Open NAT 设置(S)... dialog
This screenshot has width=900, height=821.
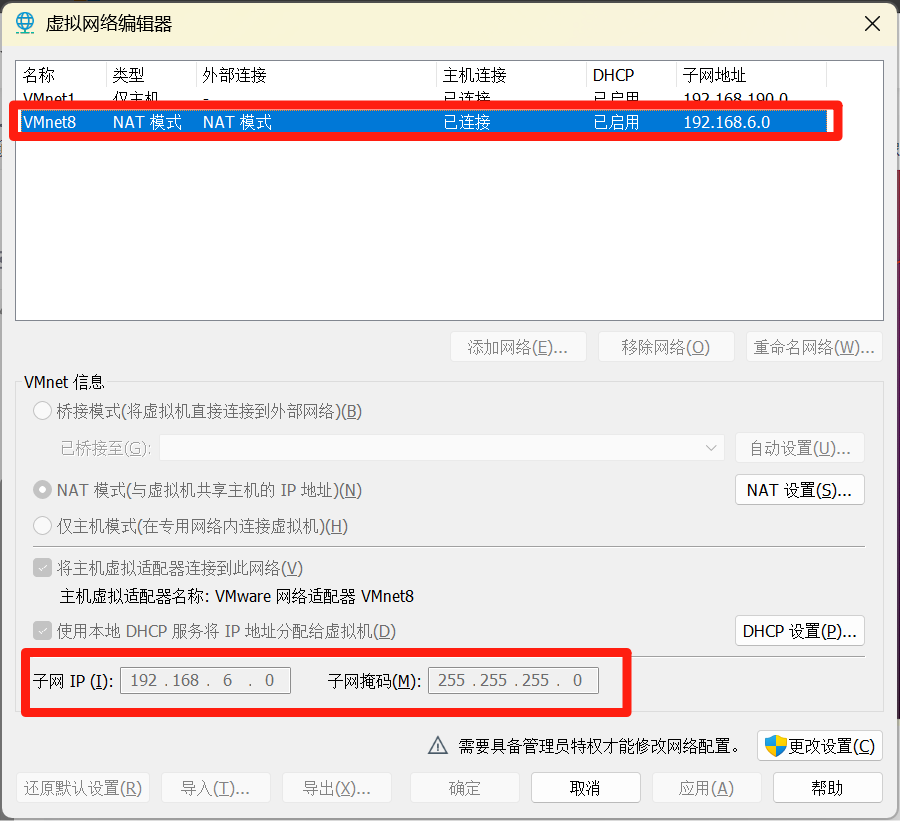click(800, 490)
